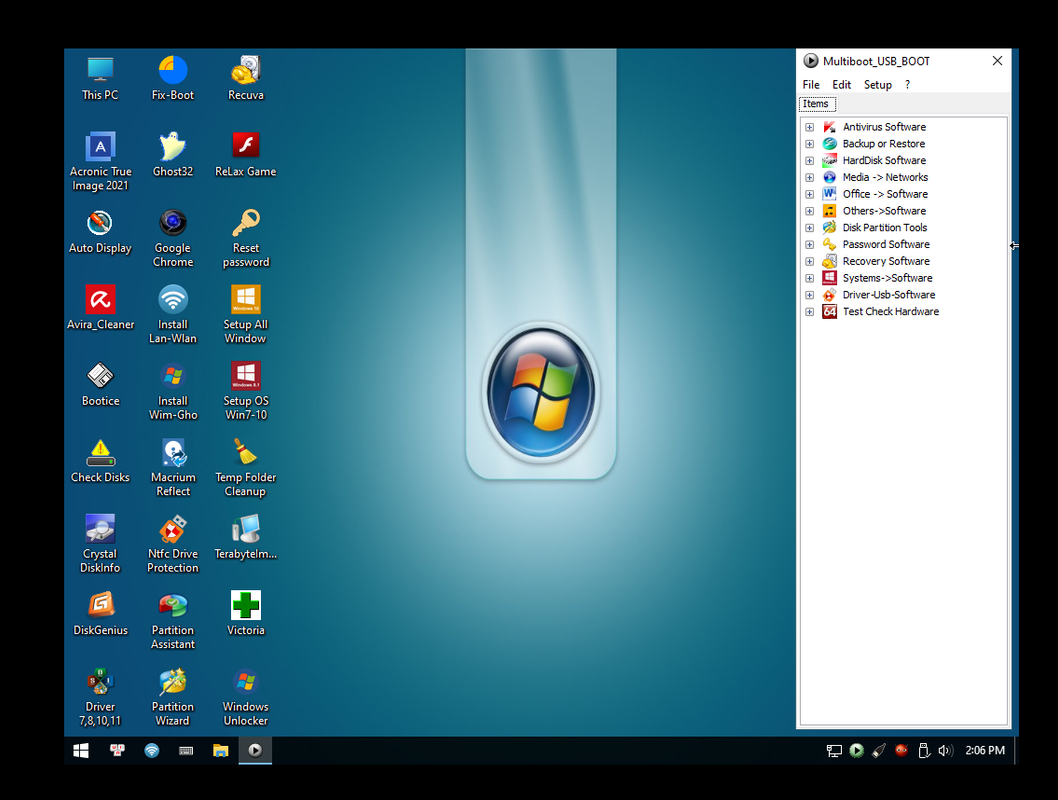
Task: Select Temp Folder Cleanup icon
Action: point(246,468)
